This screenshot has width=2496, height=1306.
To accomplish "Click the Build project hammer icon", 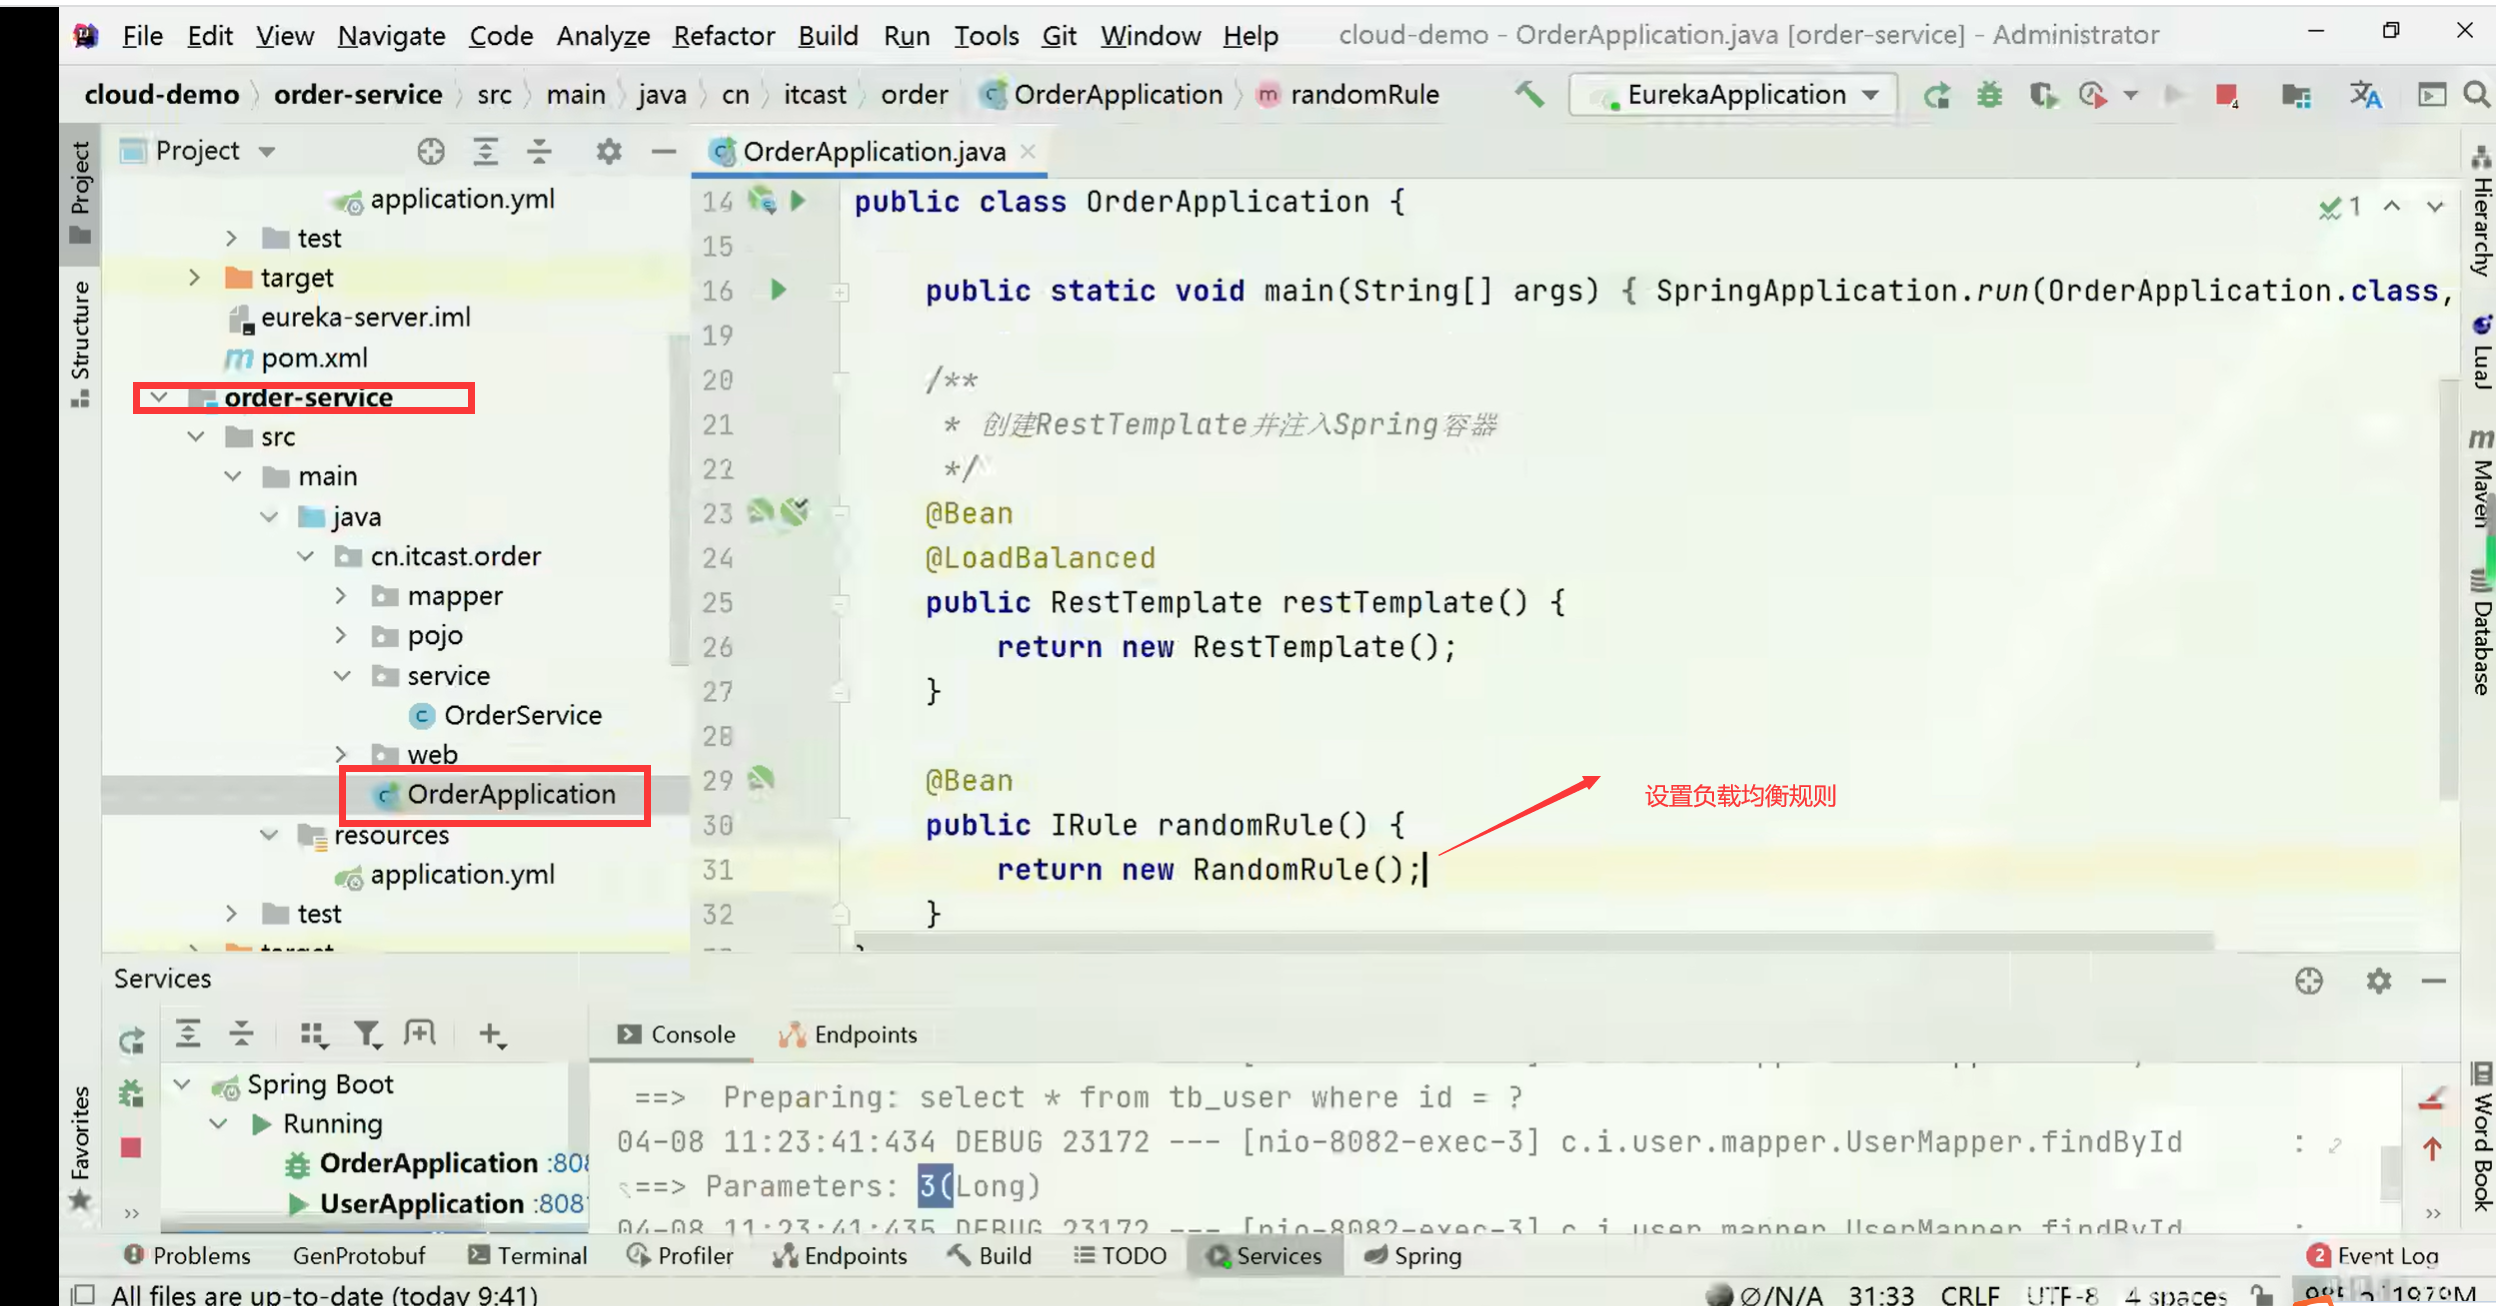I will tap(1528, 95).
